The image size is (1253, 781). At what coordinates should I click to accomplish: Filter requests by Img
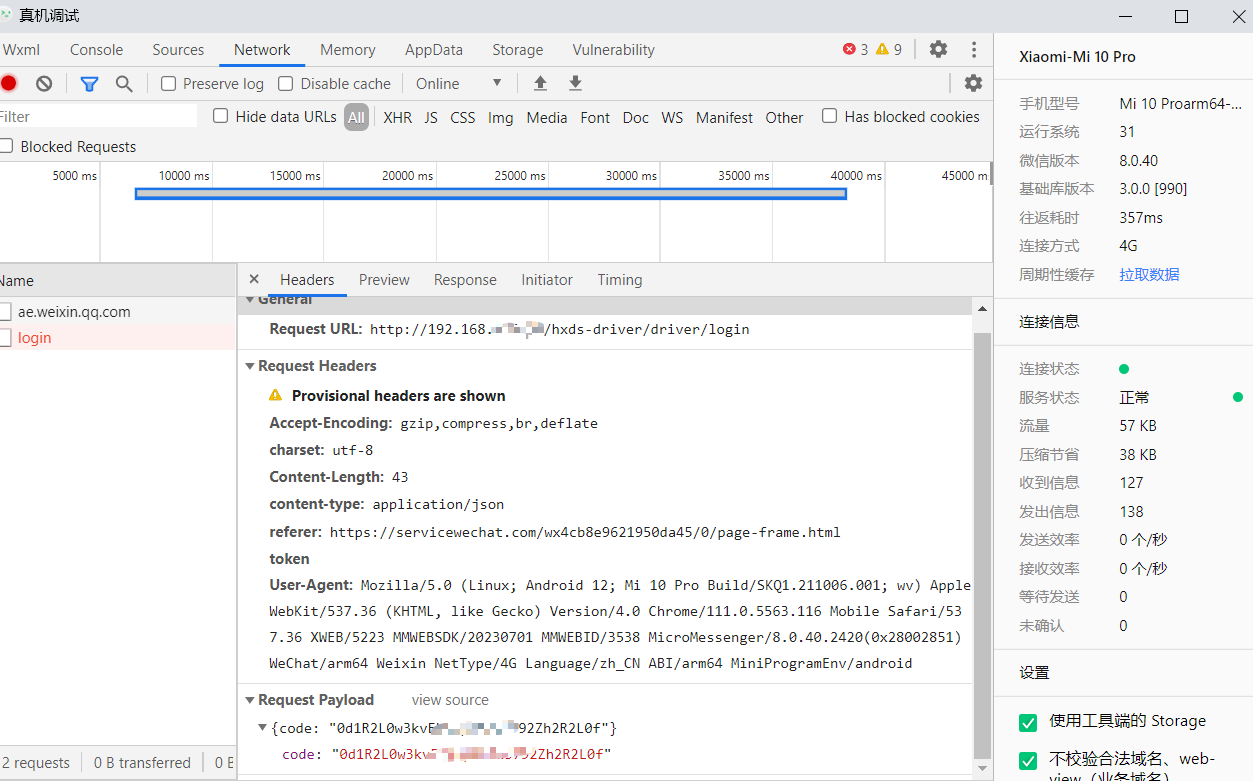point(501,117)
